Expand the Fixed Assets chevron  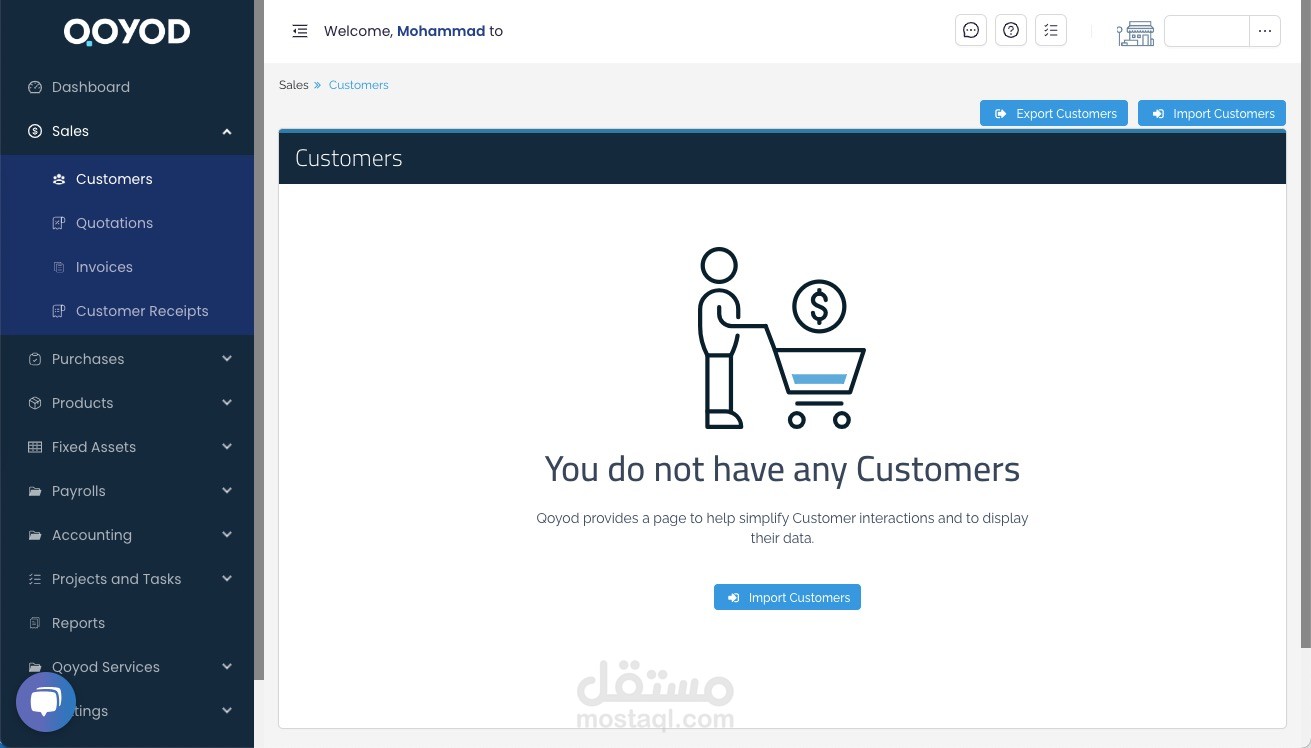coord(227,447)
